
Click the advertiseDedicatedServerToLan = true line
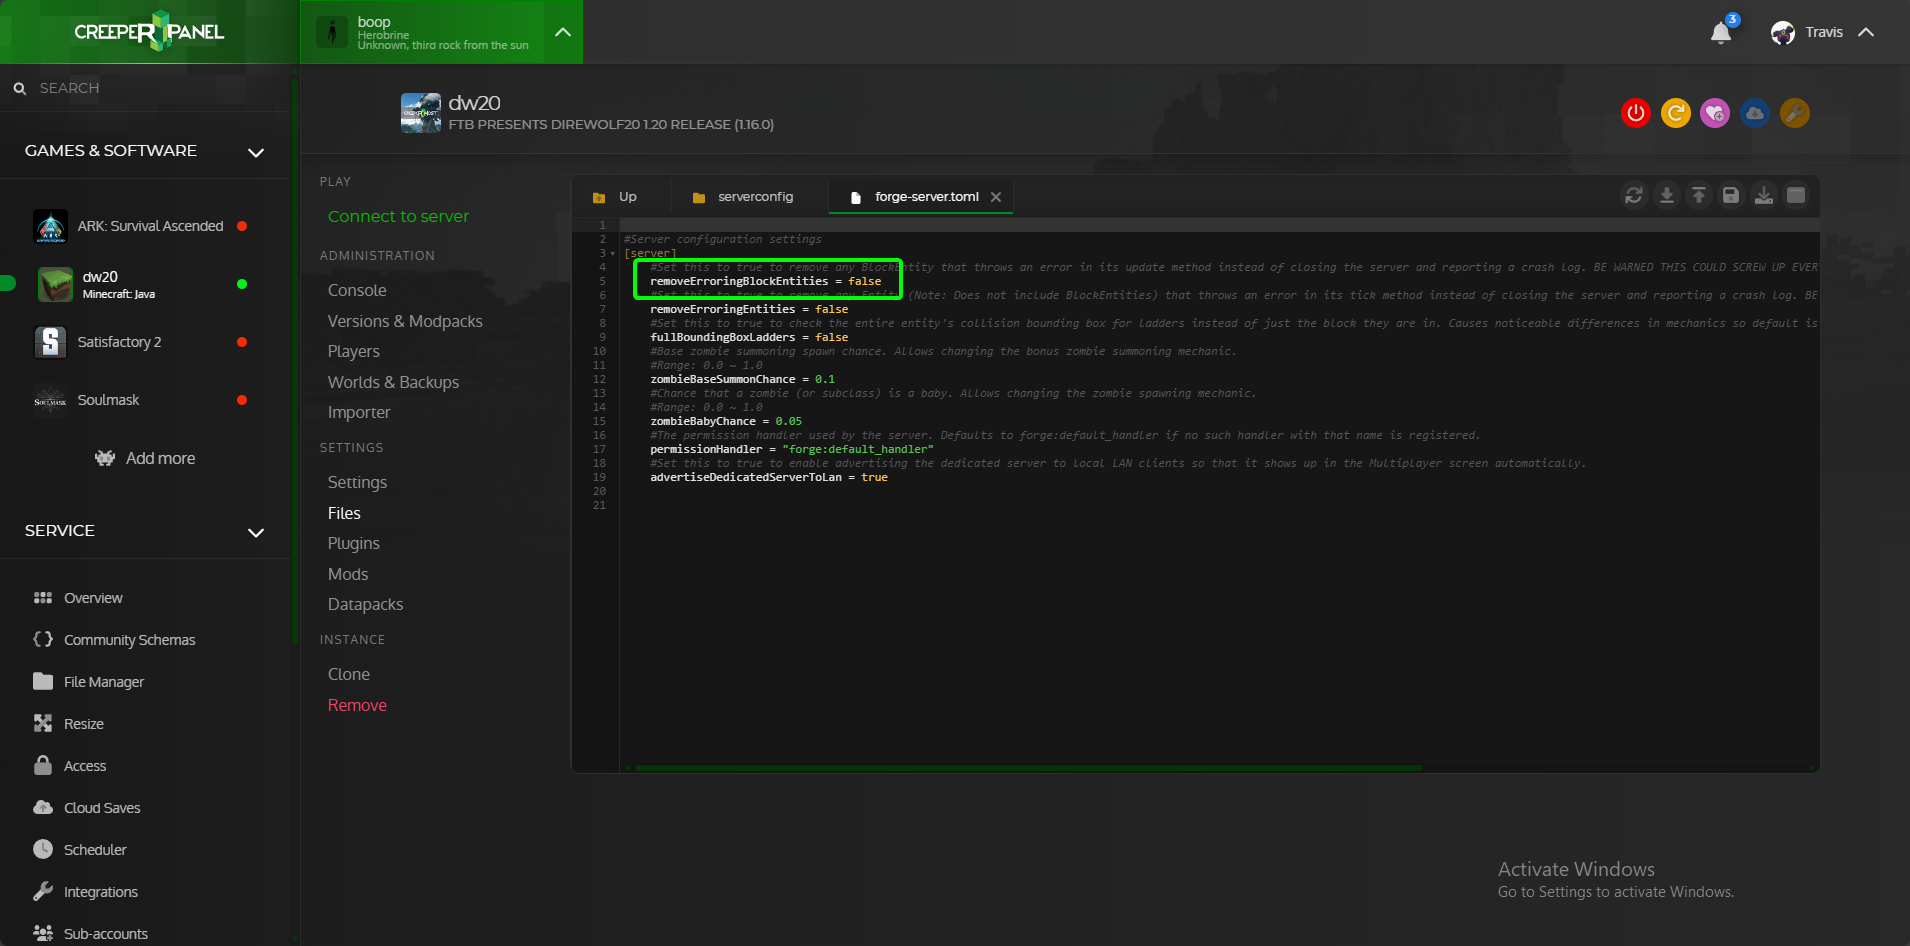[x=769, y=477]
